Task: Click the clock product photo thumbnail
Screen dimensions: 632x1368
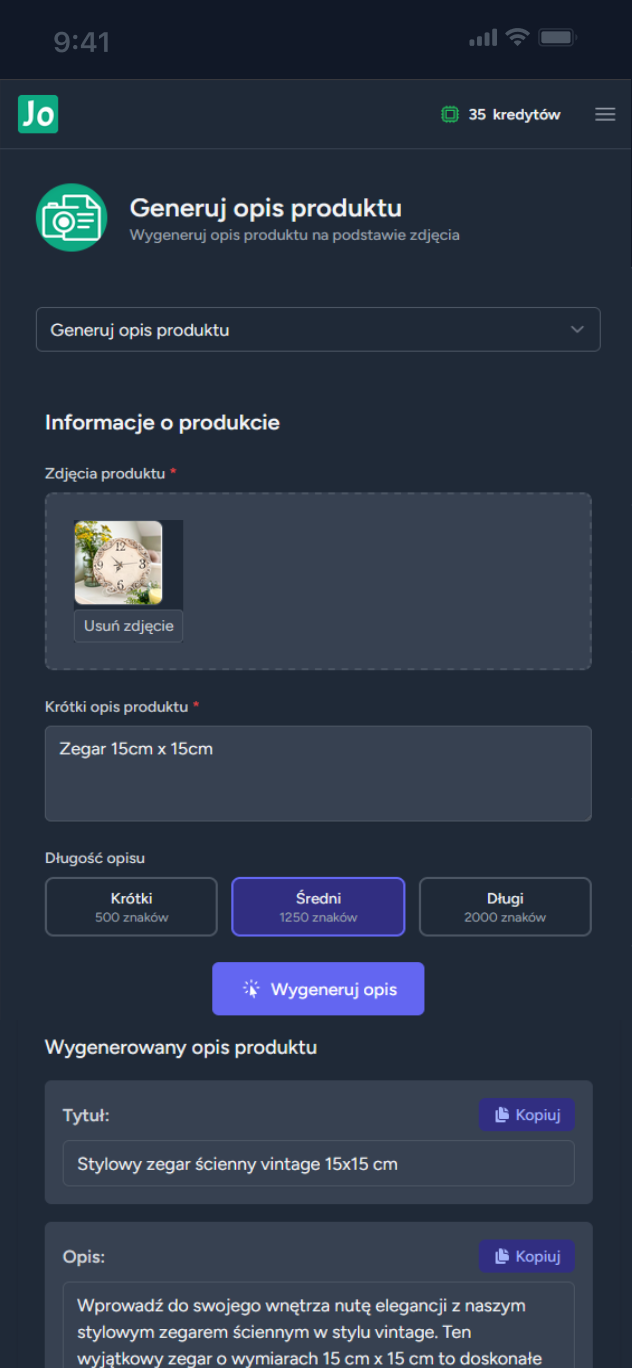Action: [x=118, y=563]
